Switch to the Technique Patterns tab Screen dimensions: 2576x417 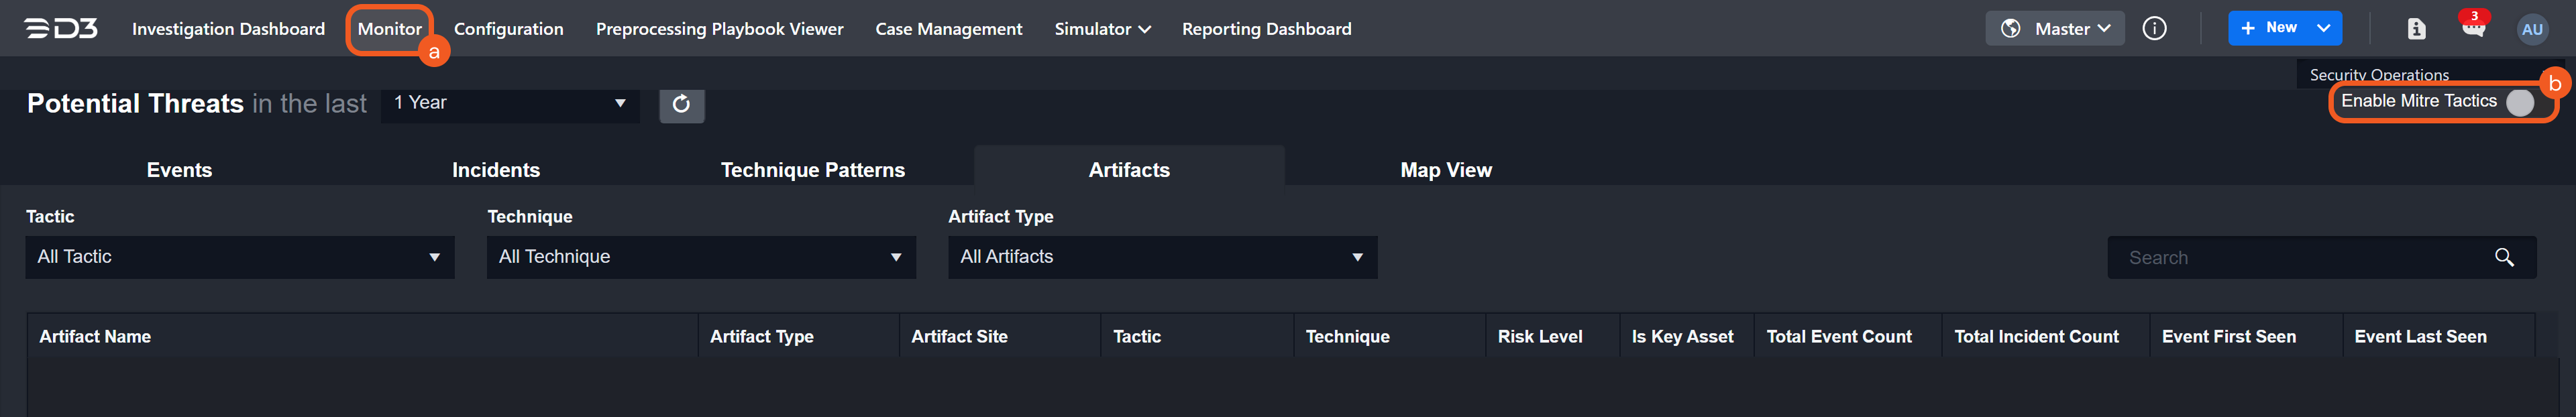pyautogui.click(x=812, y=170)
